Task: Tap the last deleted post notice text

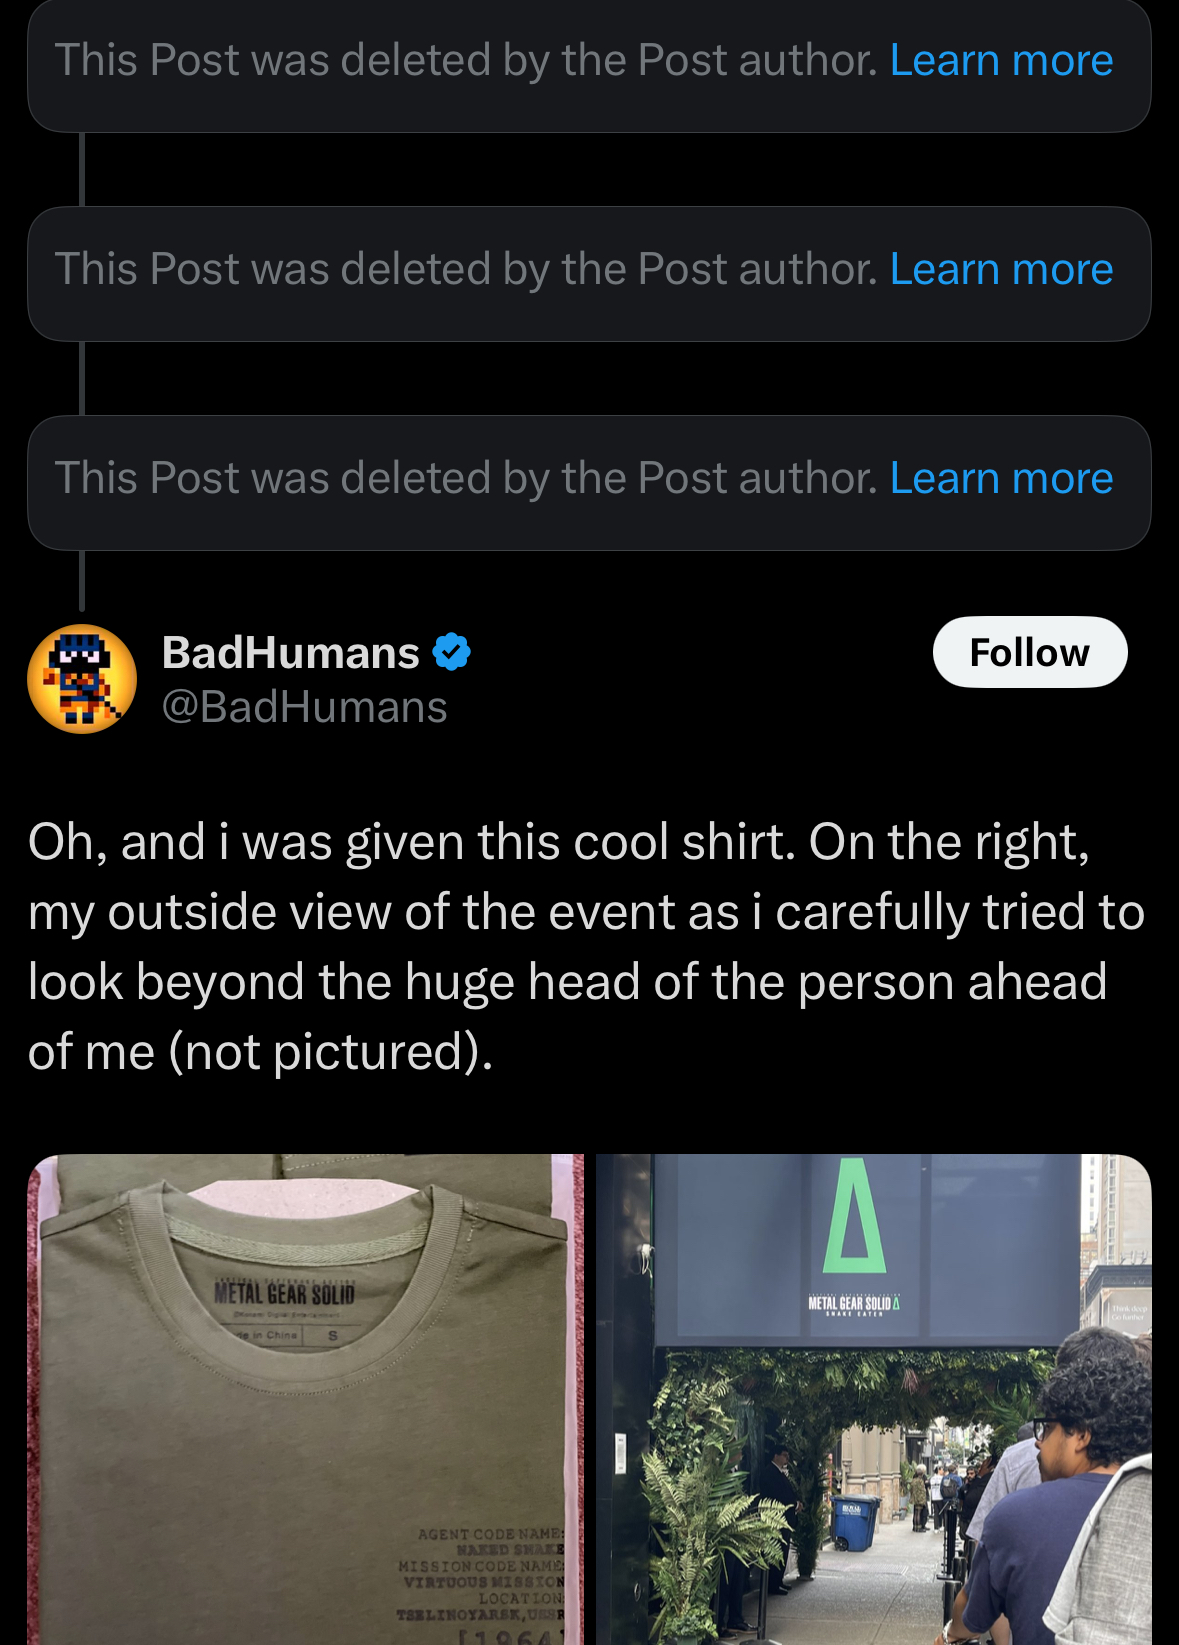Action: pos(466,478)
